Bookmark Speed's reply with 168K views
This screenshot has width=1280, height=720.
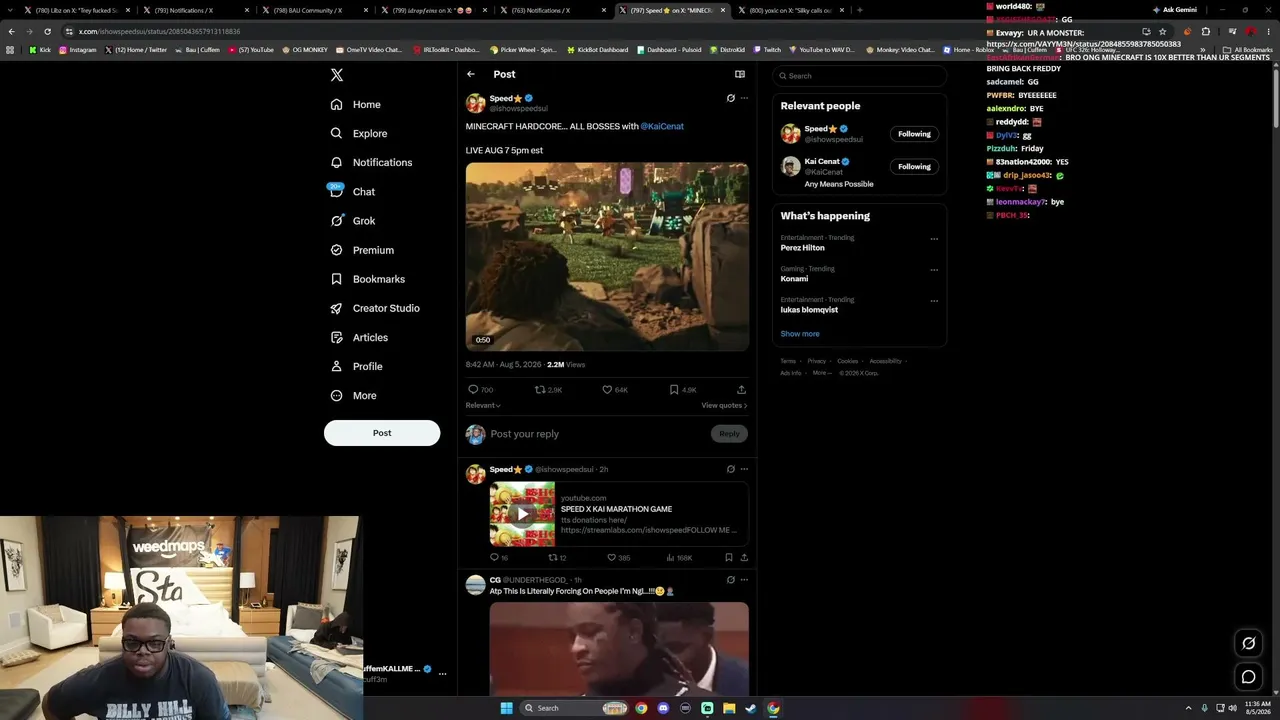click(x=729, y=558)
